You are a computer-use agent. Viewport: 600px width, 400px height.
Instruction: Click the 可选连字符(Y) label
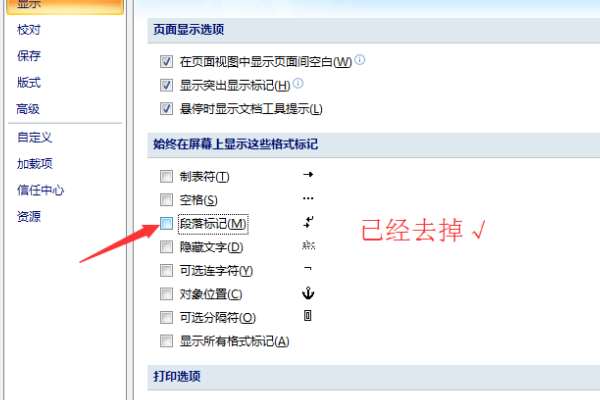[216, 271]
